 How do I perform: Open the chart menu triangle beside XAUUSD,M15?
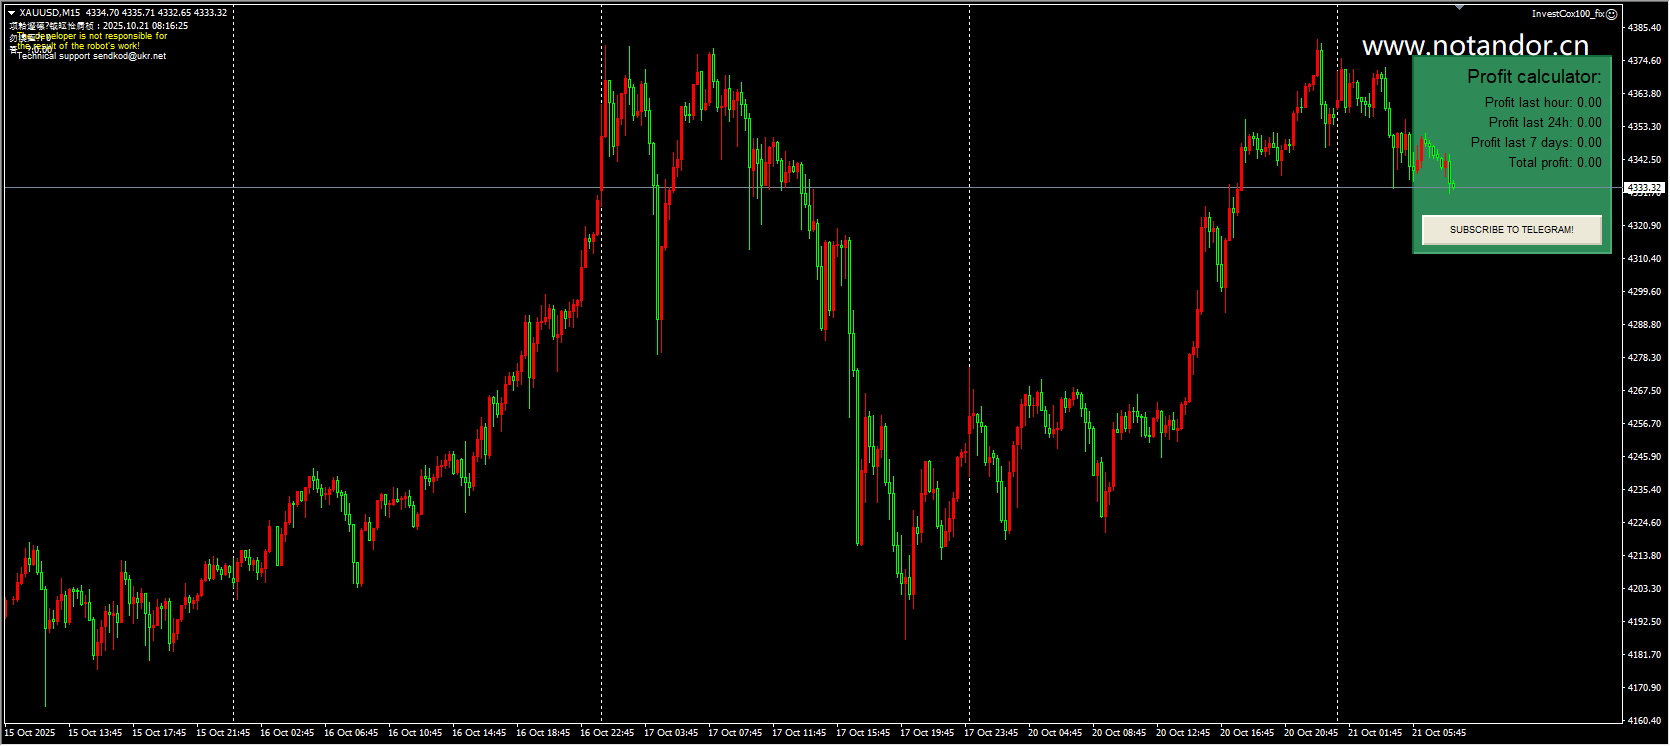[11, 13]
